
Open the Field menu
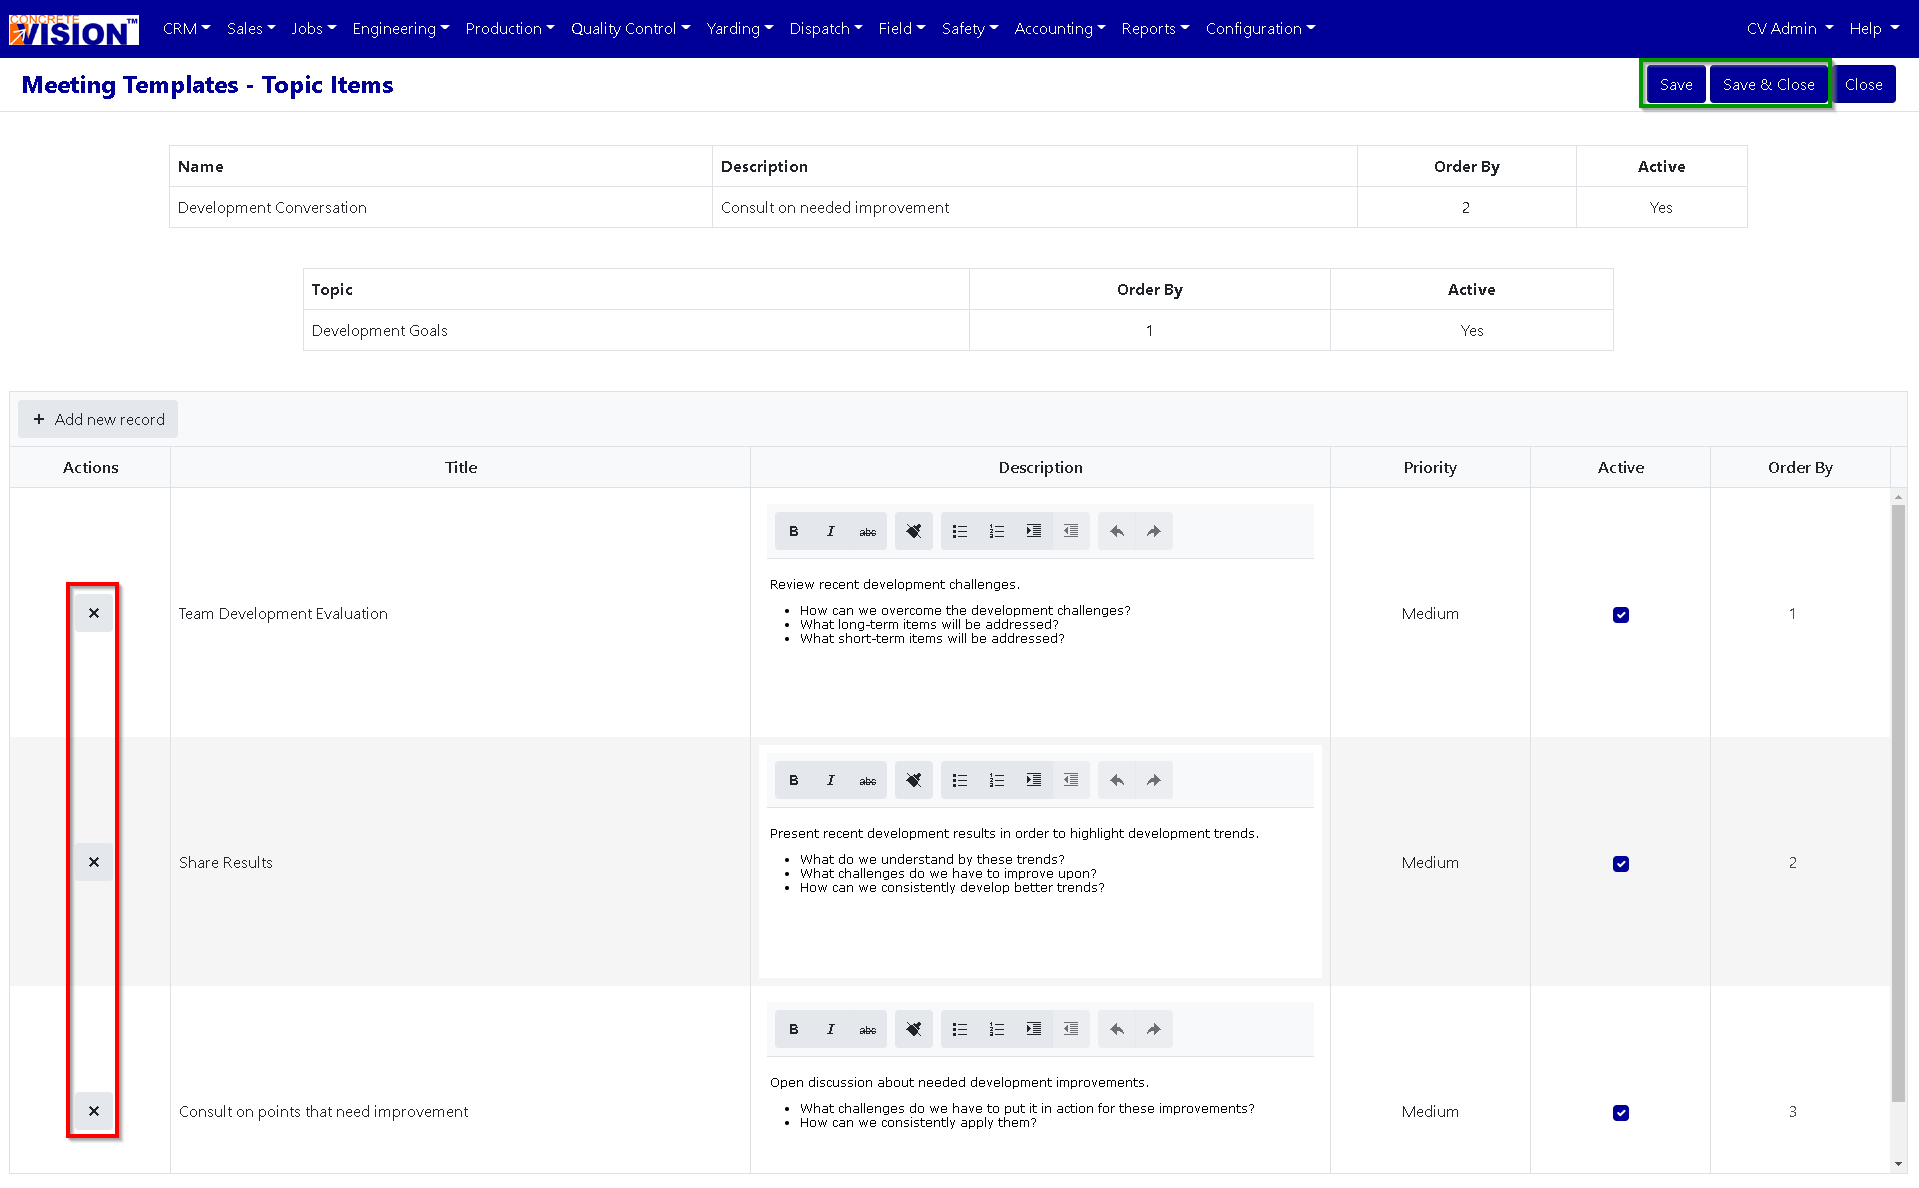[x=902, y=28]
